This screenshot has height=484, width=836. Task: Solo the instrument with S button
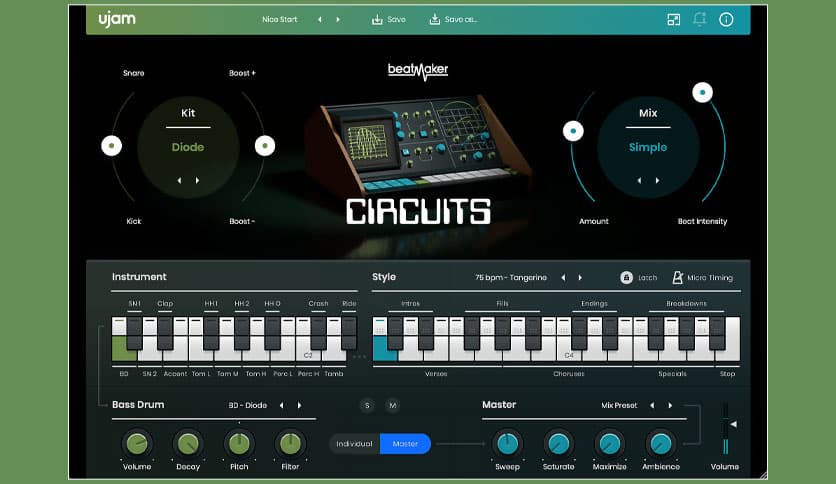367,406
